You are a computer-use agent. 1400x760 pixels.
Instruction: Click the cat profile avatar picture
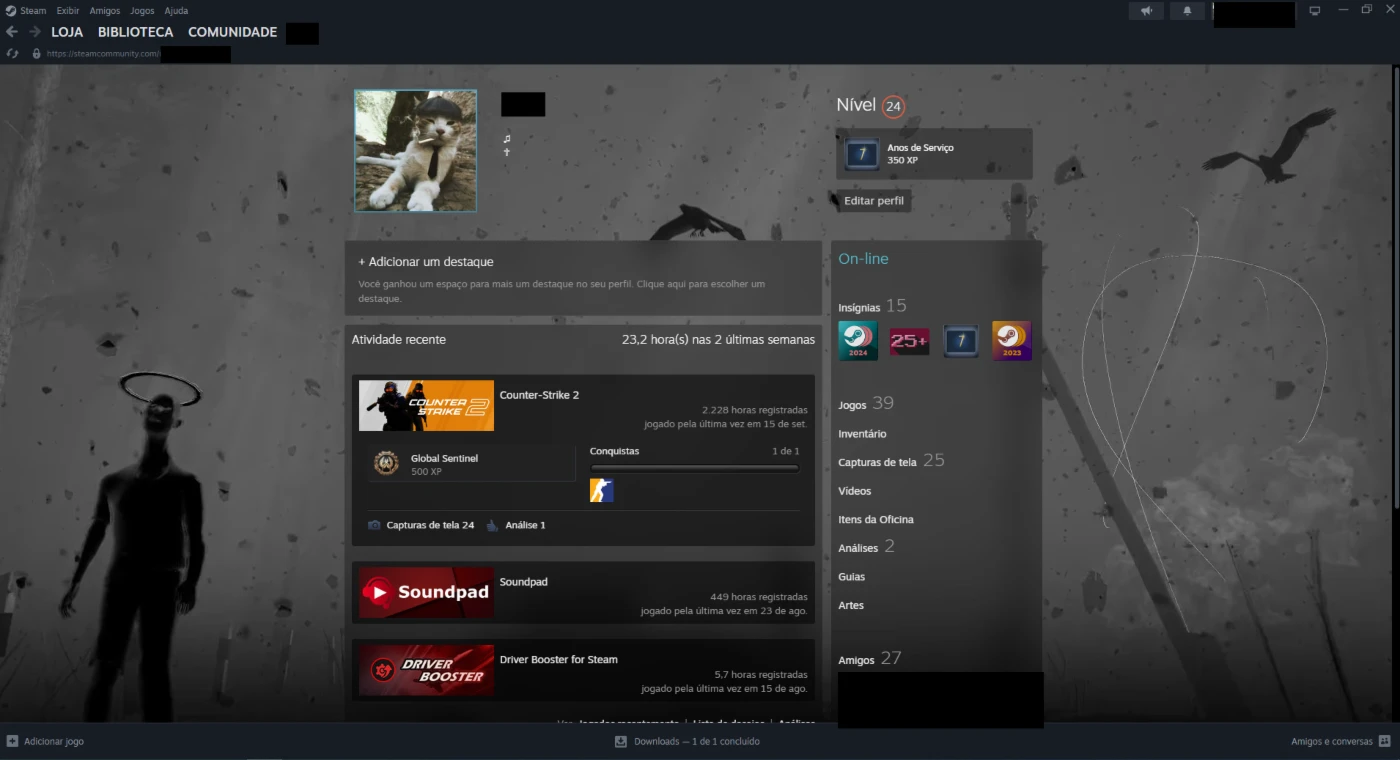[x=415, y=151]
